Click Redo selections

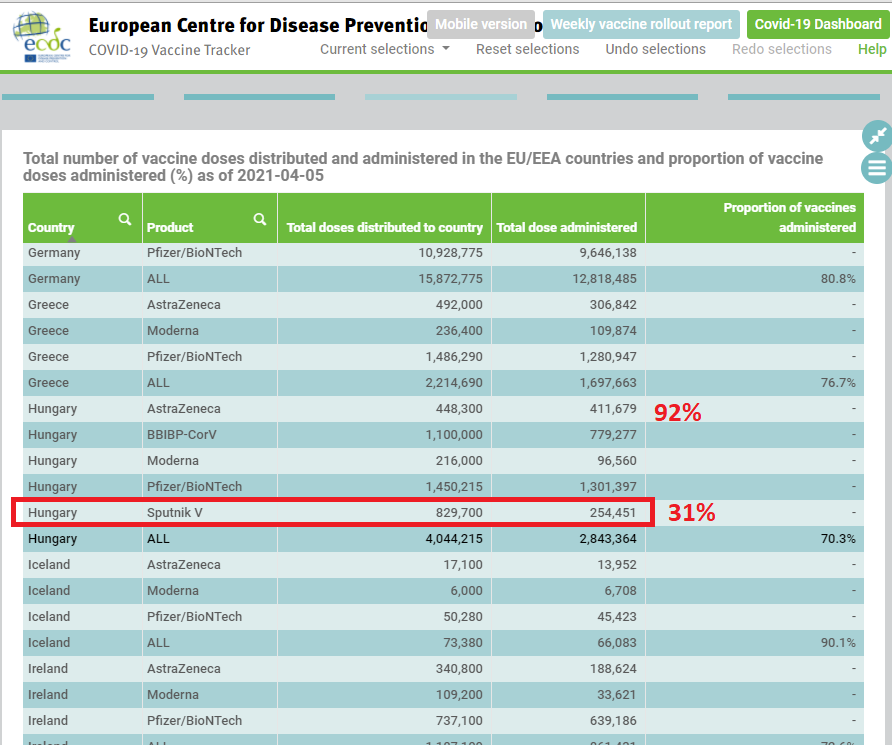782,49
